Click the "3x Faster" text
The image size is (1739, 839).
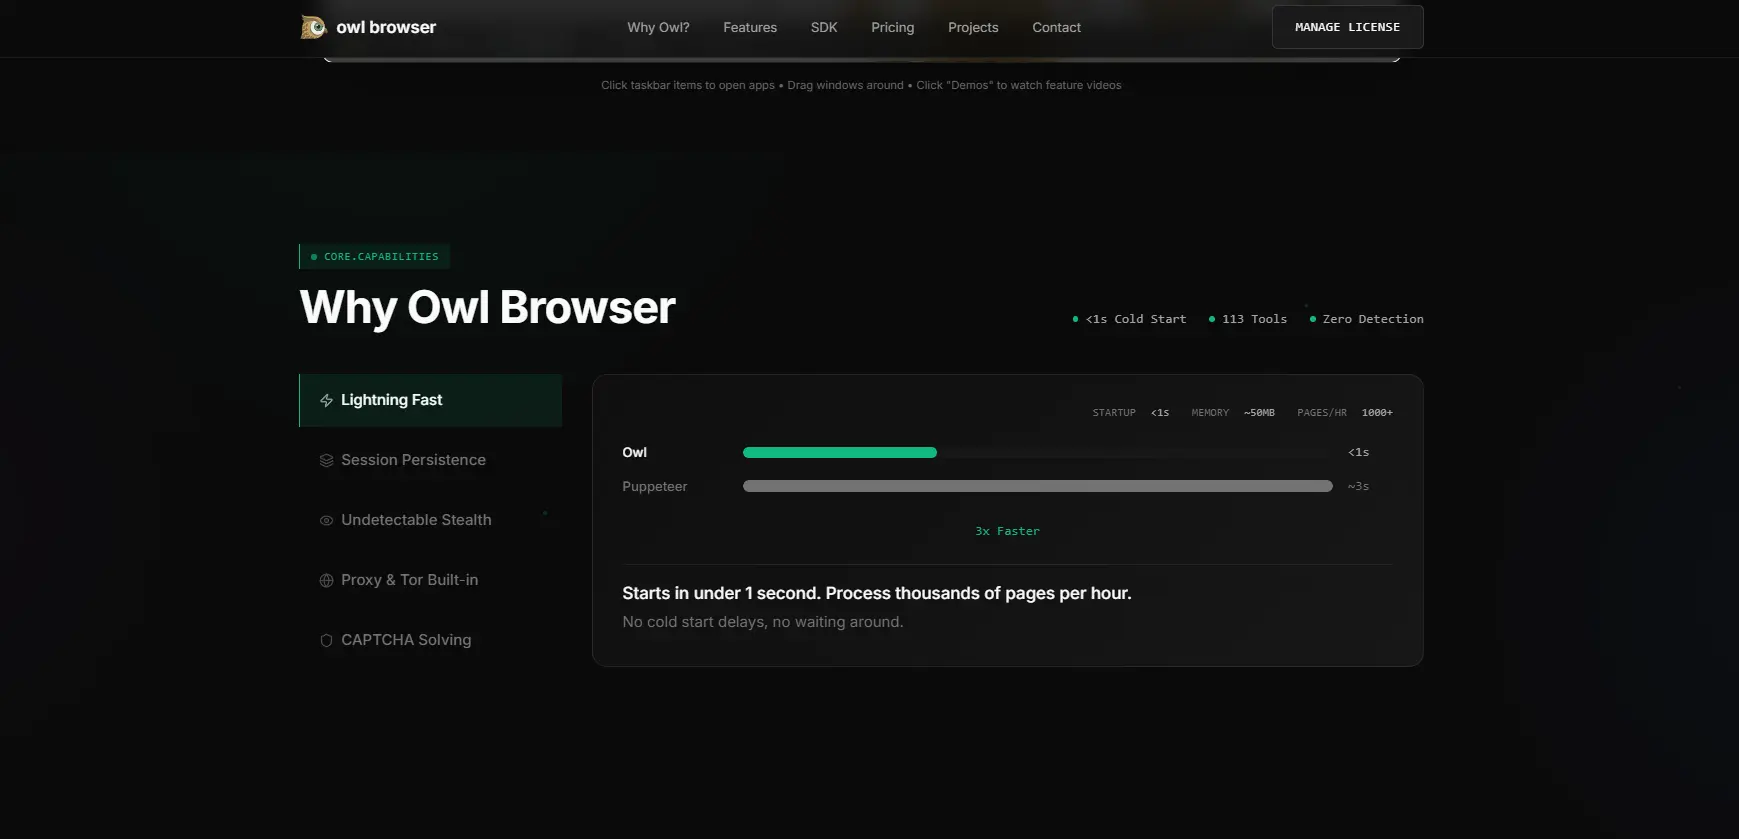pos(1007,531)
